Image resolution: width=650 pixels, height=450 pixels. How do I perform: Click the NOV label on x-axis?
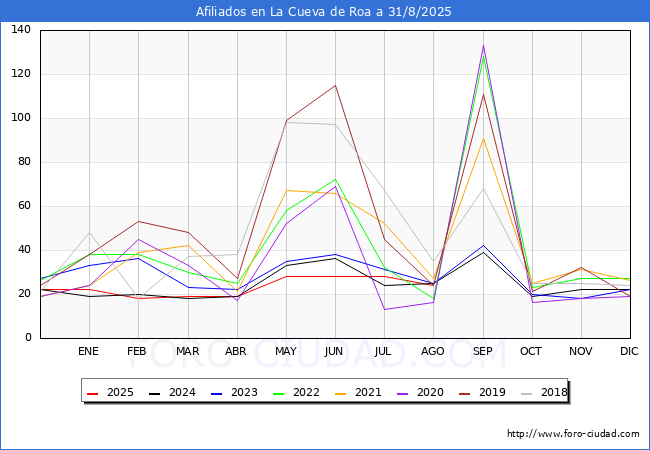coord(581,351)
